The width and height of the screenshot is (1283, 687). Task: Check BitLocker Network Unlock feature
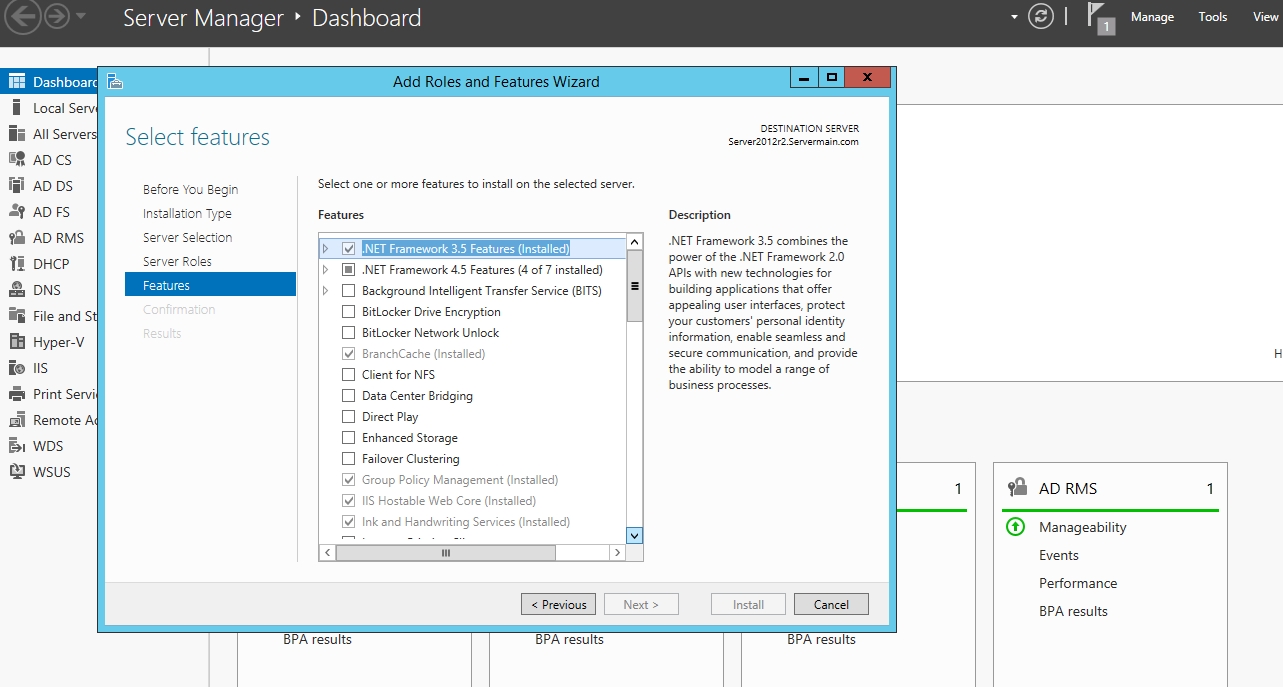coord(349,333)
